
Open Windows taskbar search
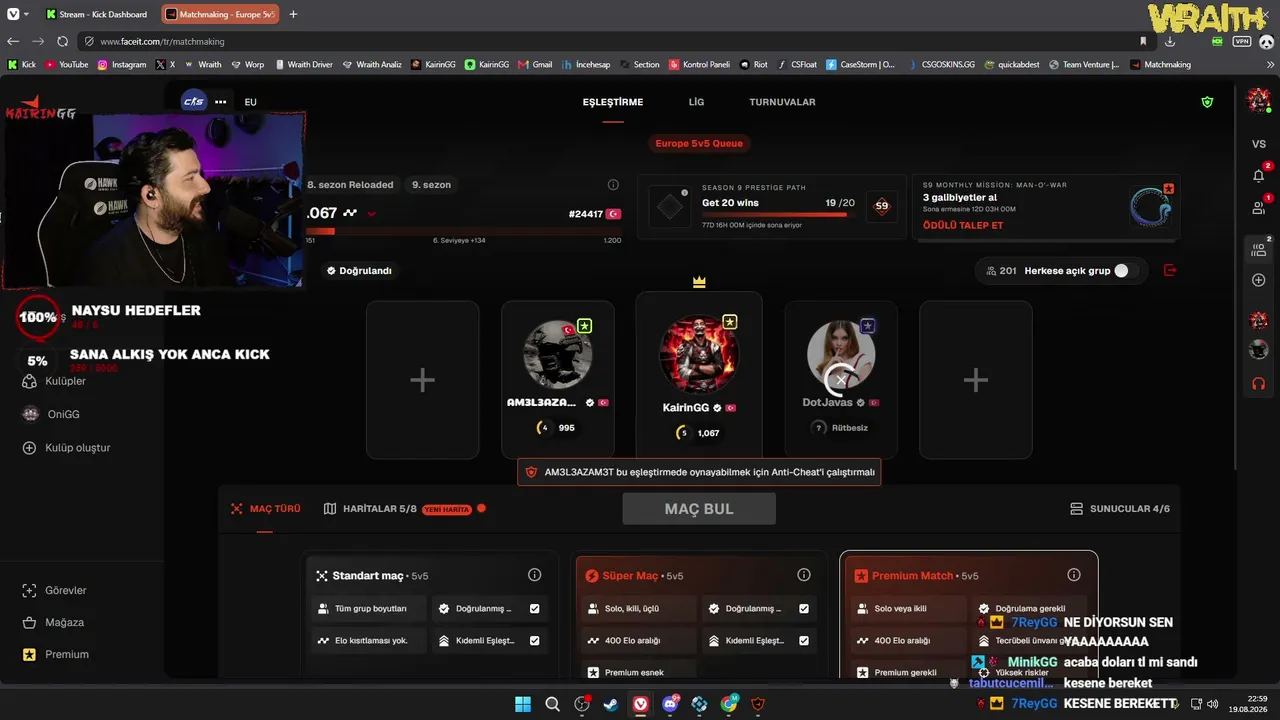click(552, 704)
